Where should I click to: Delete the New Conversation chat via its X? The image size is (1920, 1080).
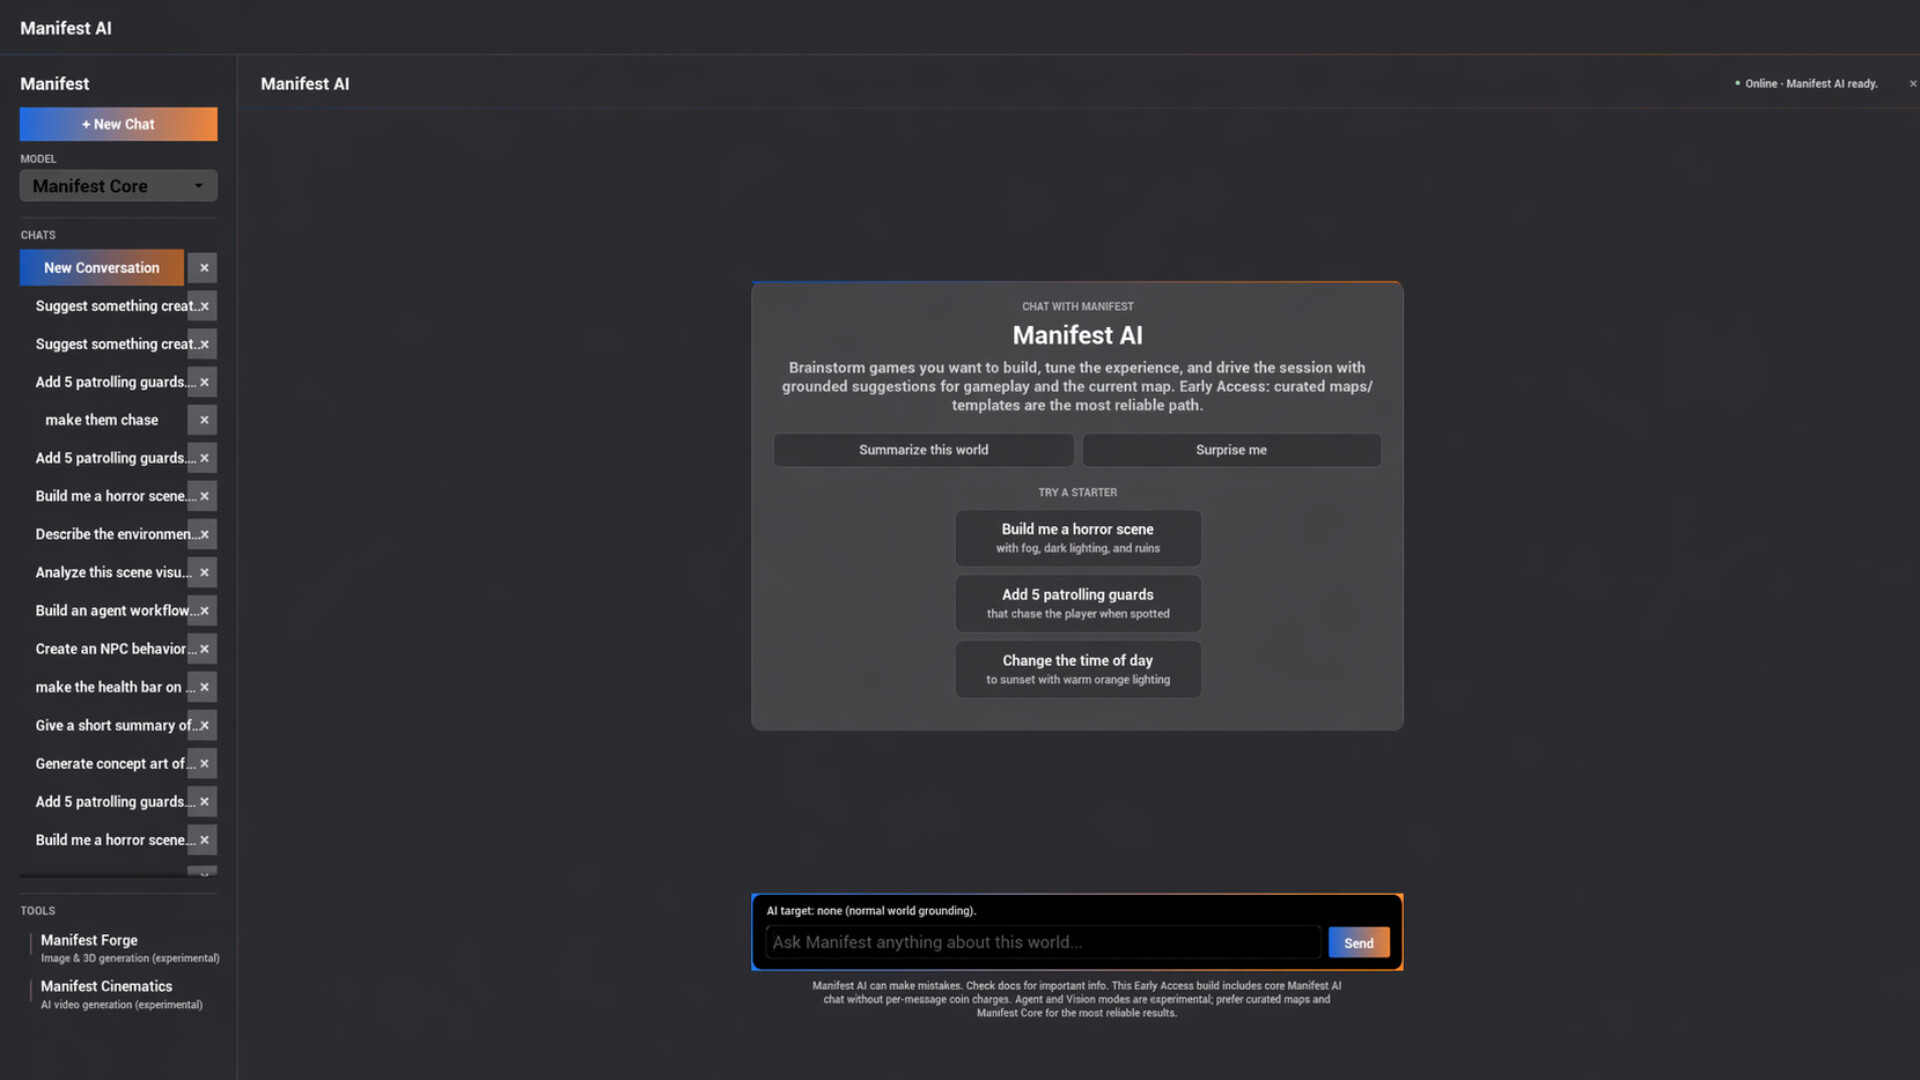click(203, 268)
